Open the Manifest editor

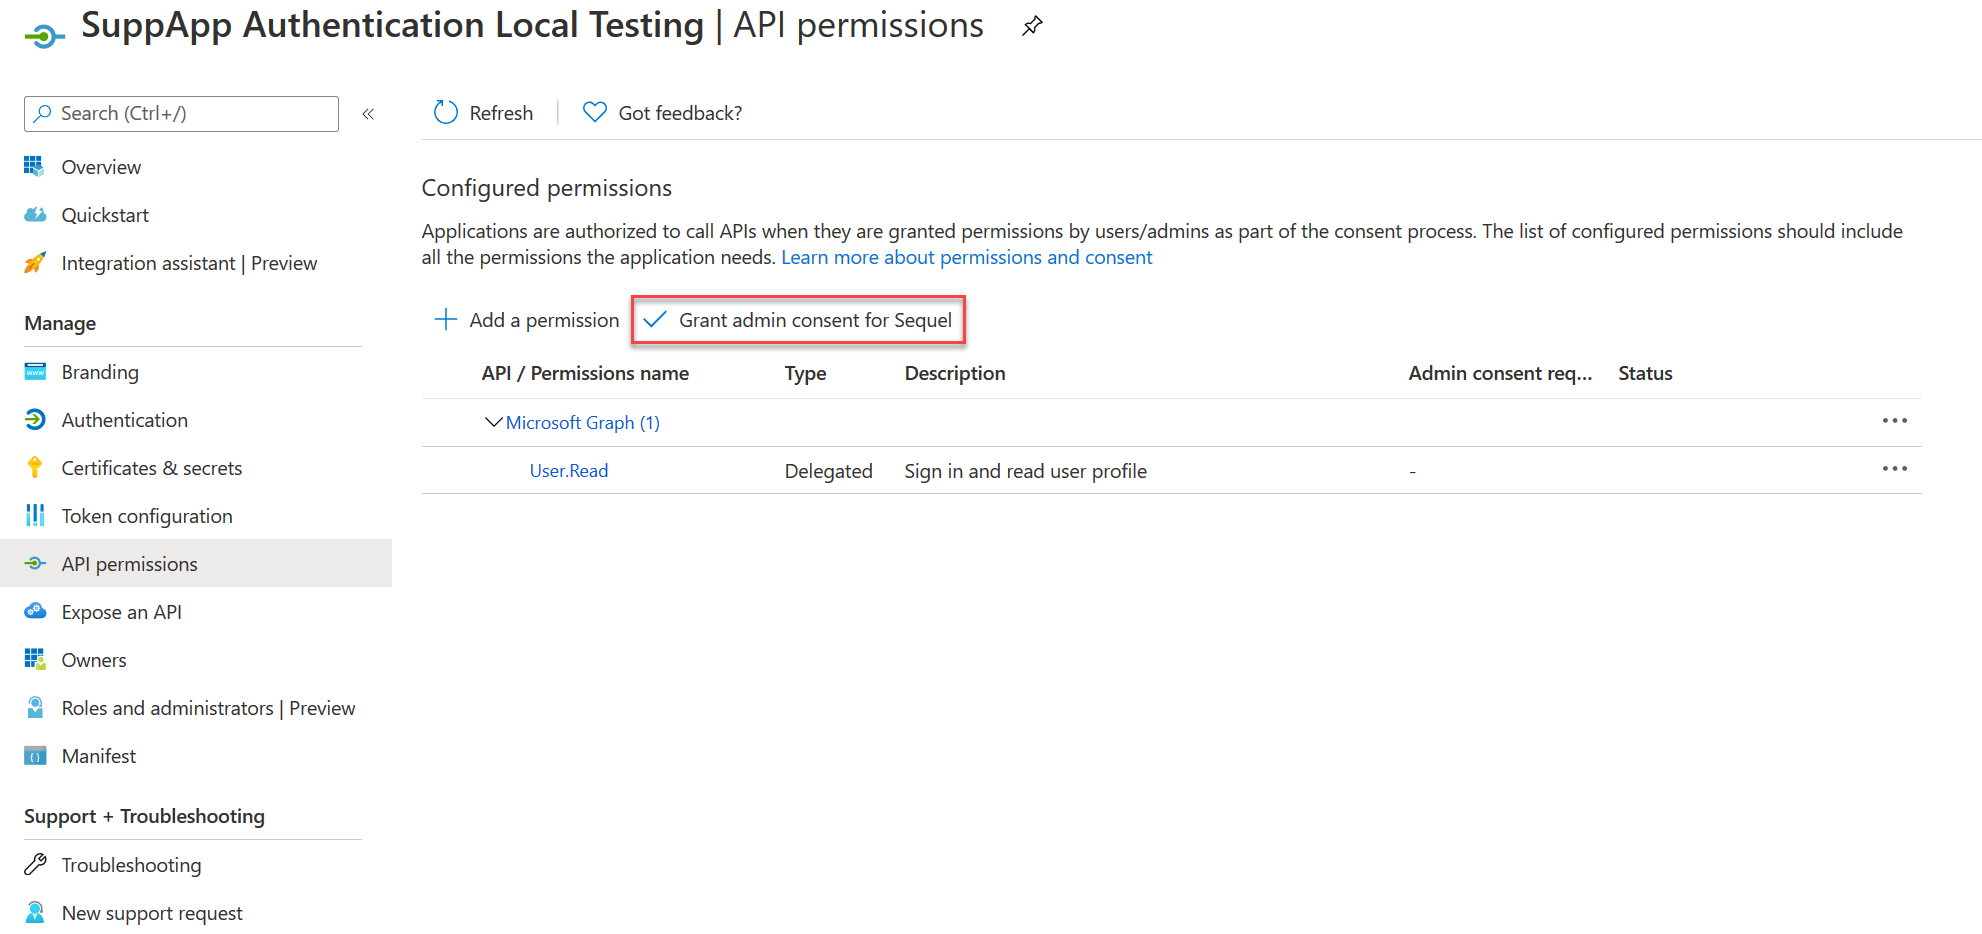pyautogui.click(x=99, y=756)
